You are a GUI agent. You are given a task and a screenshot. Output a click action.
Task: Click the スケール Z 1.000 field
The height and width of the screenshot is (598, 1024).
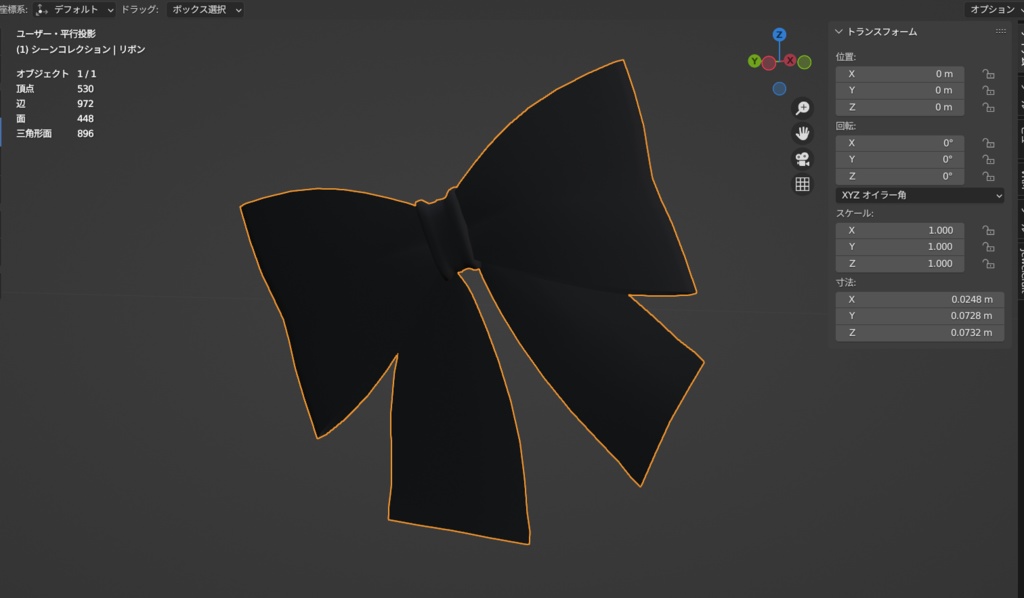click(x=900, y=264)
